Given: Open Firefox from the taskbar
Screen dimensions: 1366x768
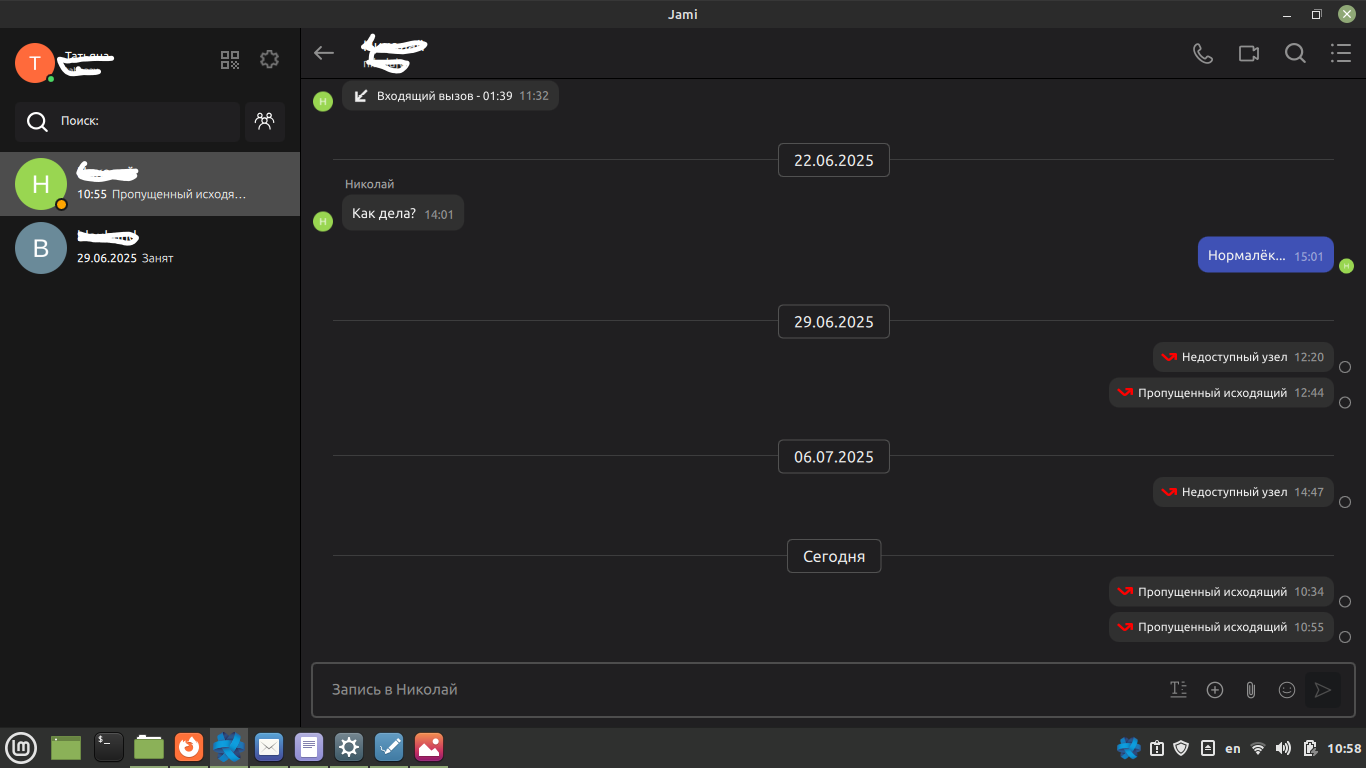Looking at the screenshot, I should (189, 747).
